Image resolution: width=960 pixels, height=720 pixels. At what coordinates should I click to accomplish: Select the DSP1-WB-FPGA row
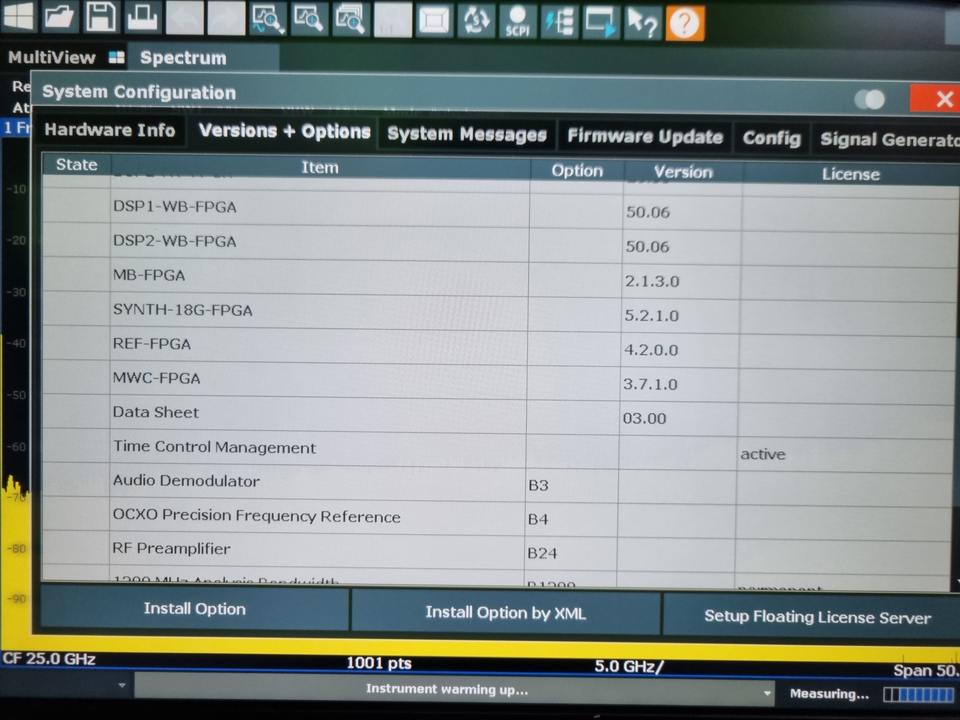499,209
